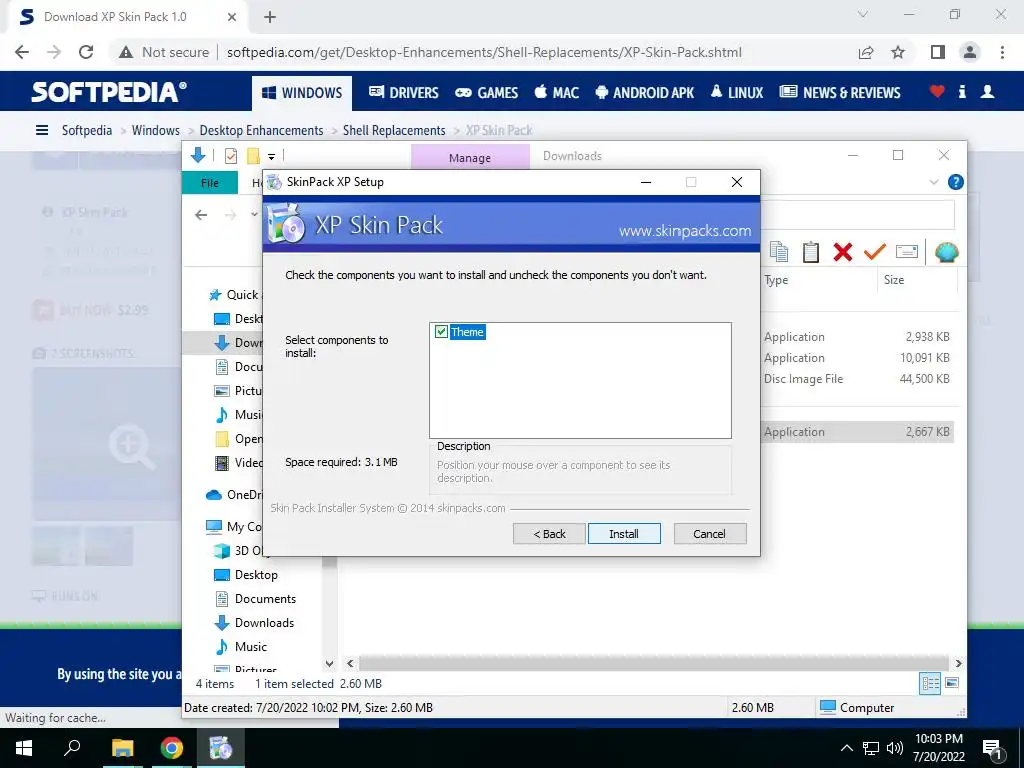Image resolution: width=1024 pixels, height=768 pixels.
Task: Open File Explorer help icon
Action: point(955,182)
